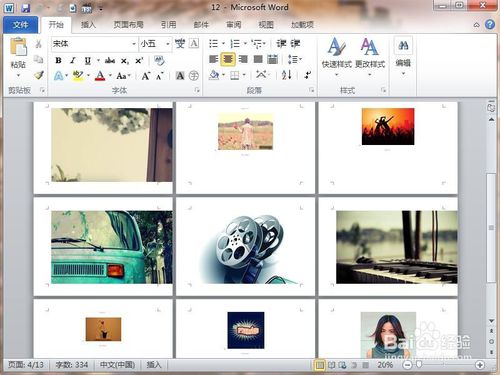Switch to the References tab 引用
Image resolution: width=500 pixels, height=375 pixels.
tap(168, 25)
